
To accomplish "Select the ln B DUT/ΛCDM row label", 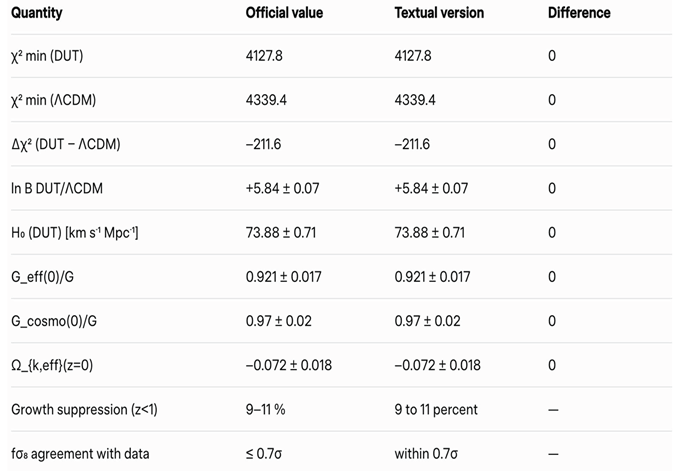I will point(58,188).
